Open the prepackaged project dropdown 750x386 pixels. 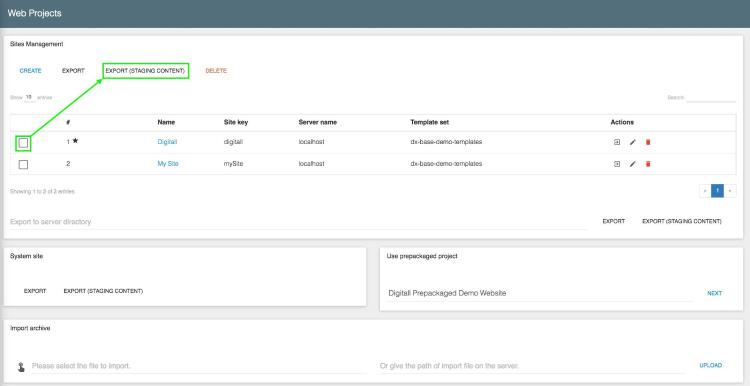[x=540, y=293]
